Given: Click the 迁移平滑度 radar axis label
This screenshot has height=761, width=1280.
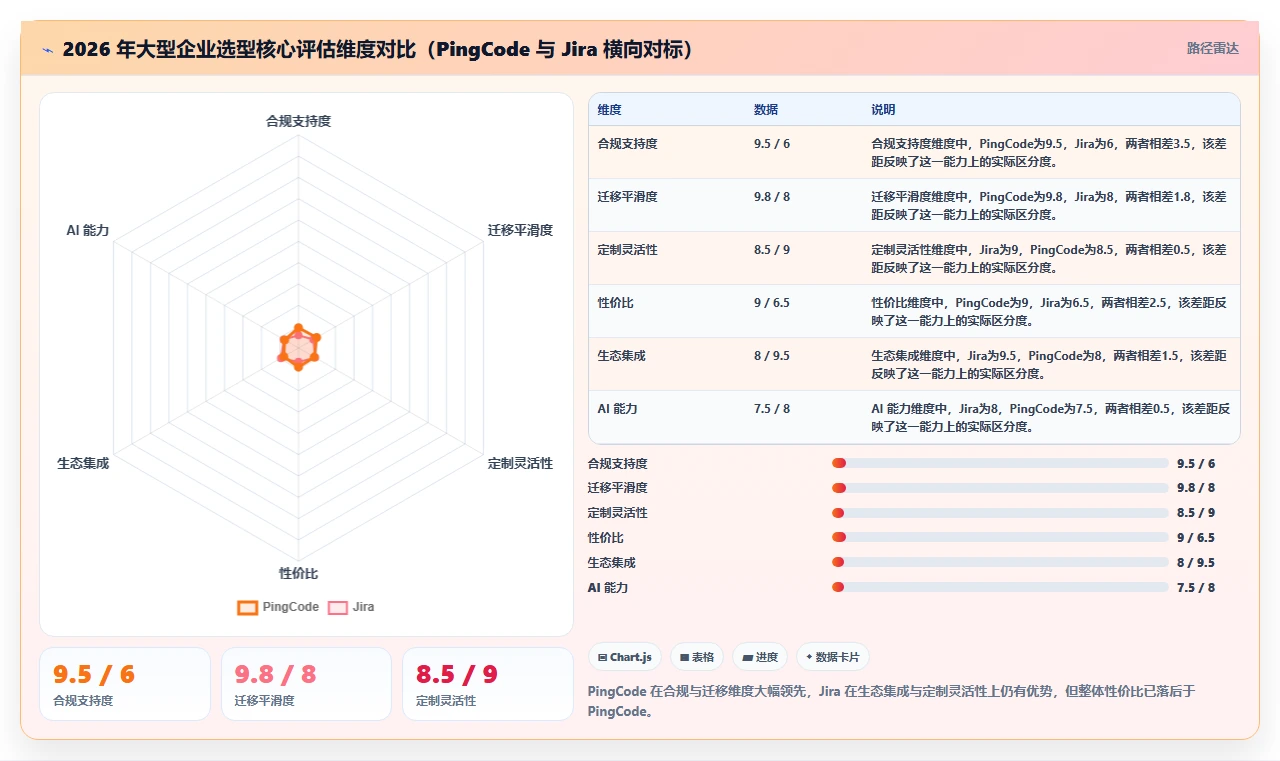Looking at the screenshot, I should pyautogui.click(x=520, y=230).
